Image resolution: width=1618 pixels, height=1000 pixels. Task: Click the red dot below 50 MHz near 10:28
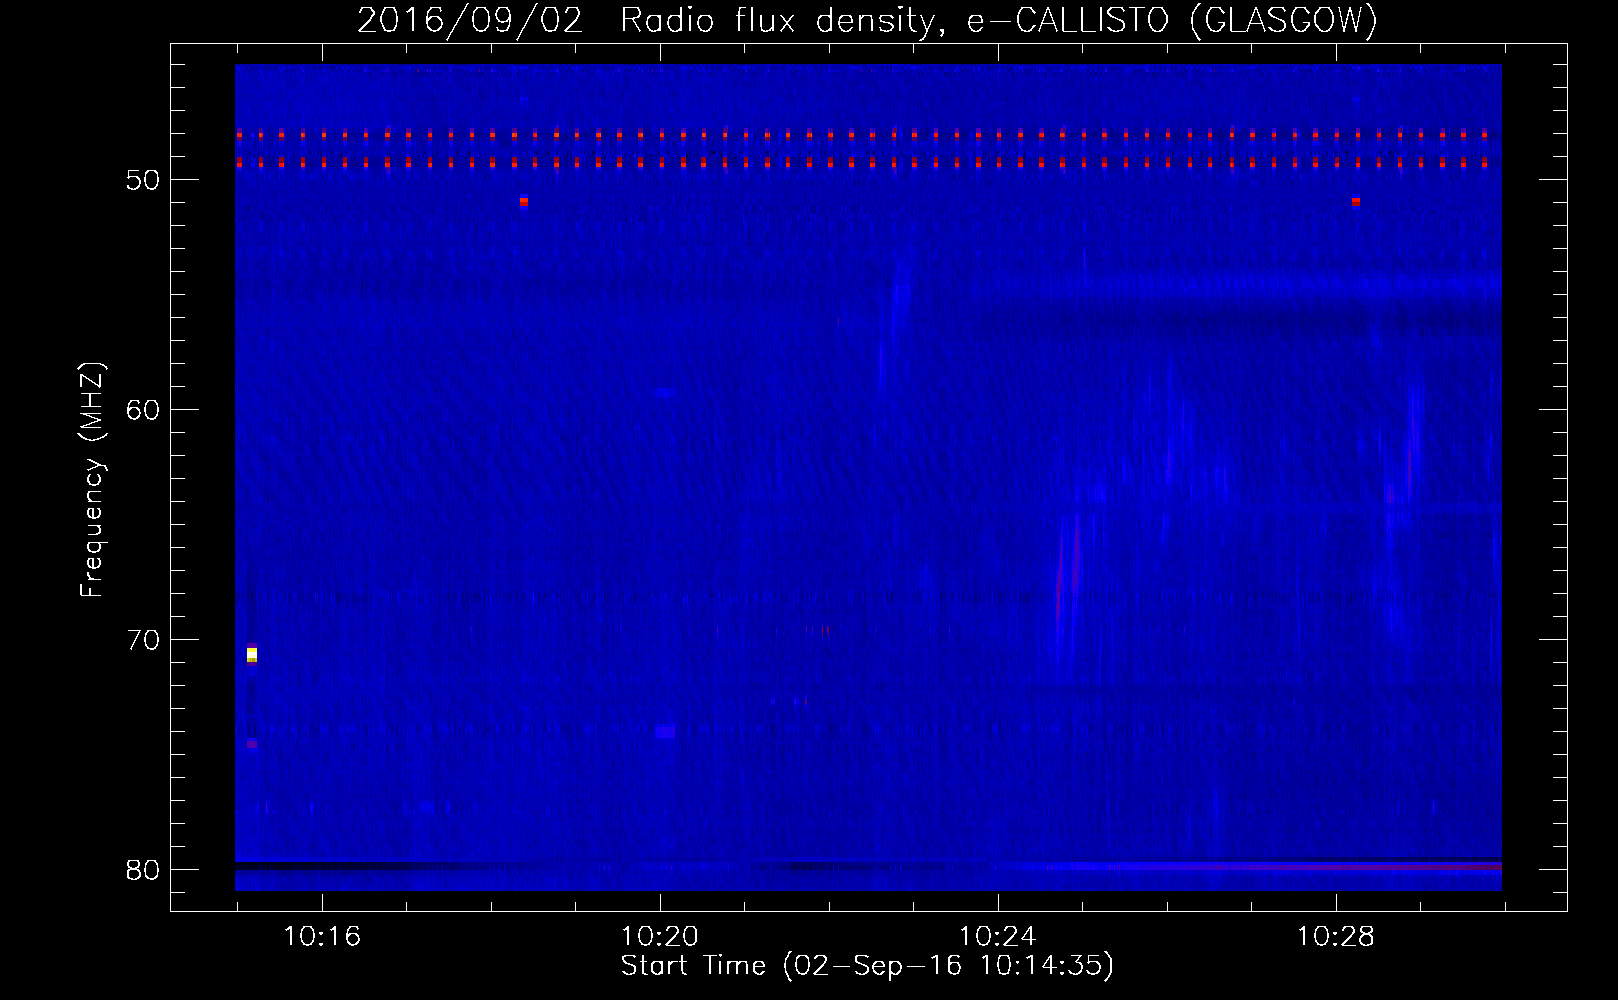pos(1355,202)
